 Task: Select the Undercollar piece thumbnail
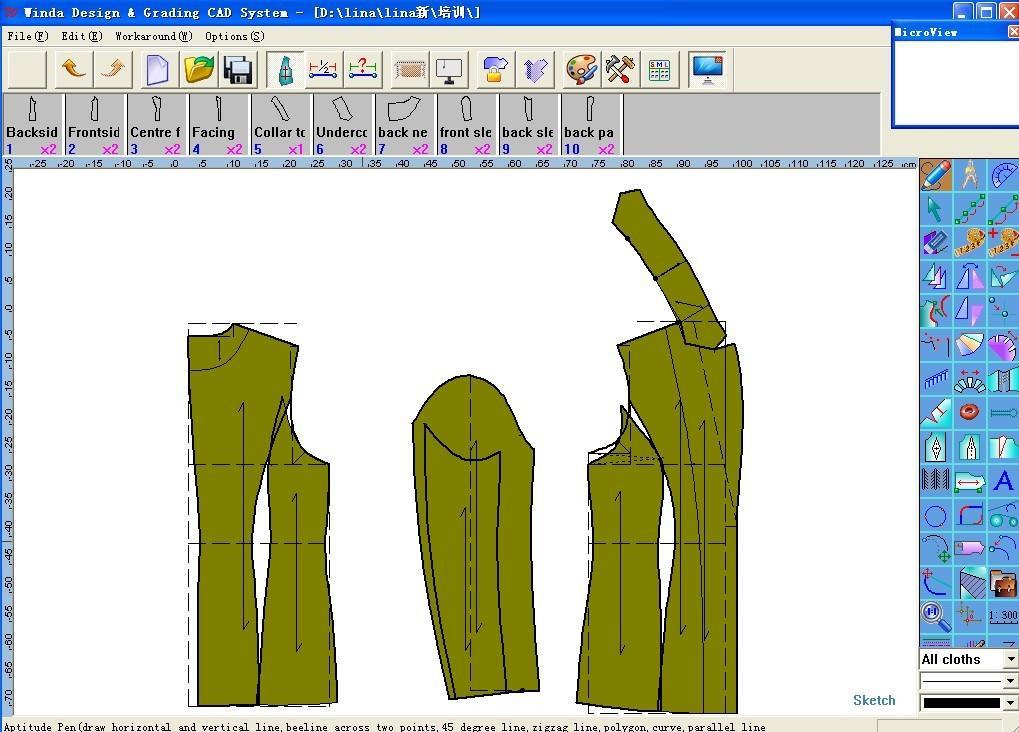click(x=342, y=125)
